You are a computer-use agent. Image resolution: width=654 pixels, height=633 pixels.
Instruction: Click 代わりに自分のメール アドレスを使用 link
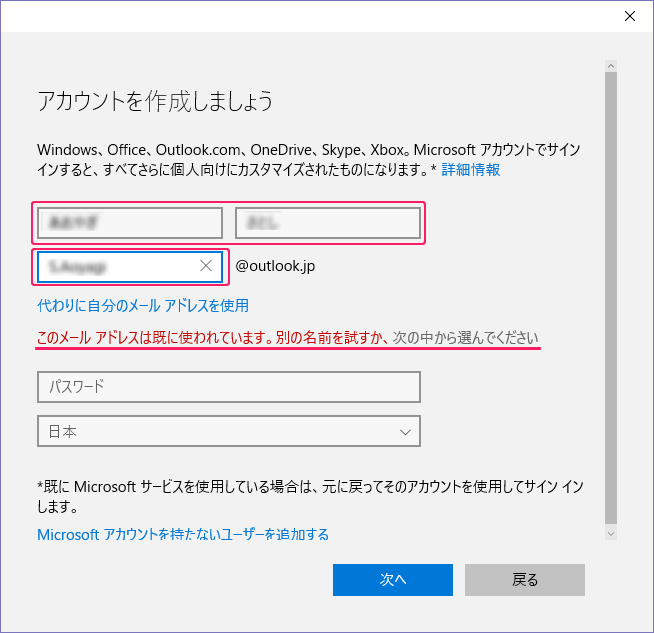143,305
